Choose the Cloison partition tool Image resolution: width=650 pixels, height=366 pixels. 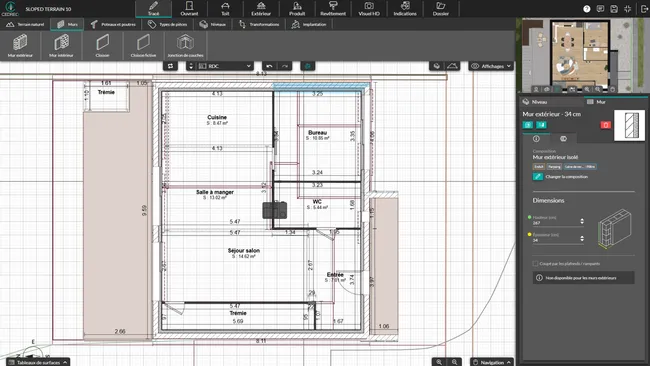[x=102, y=46]
